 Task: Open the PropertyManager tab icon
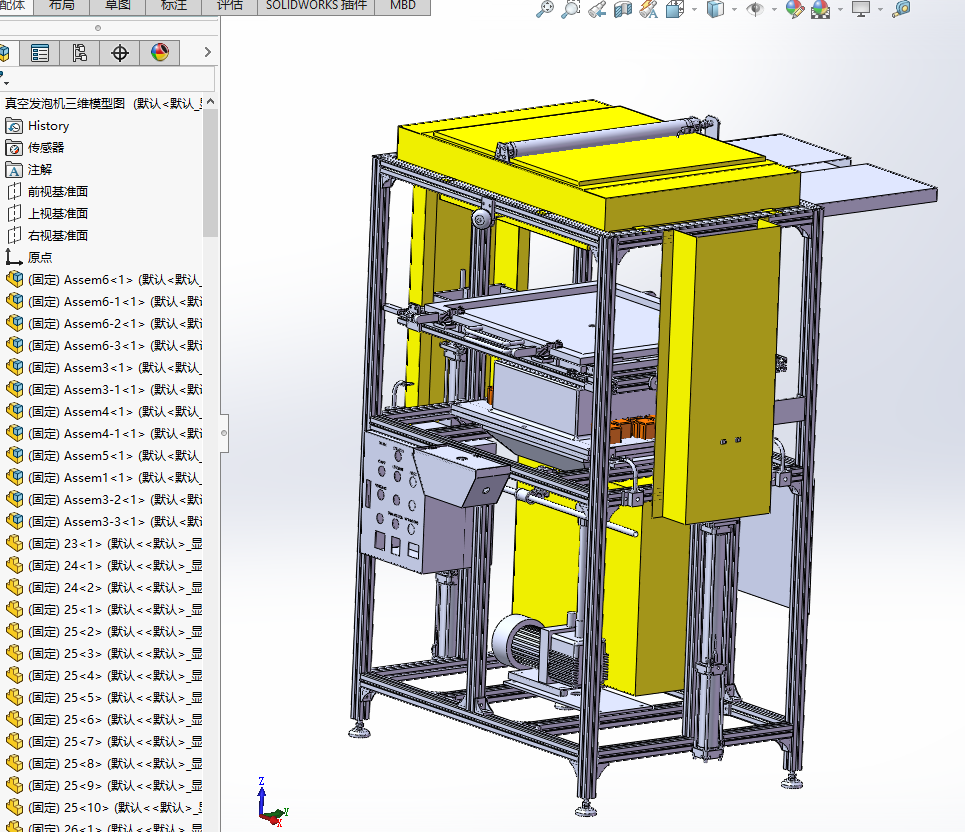pos(40,53)
